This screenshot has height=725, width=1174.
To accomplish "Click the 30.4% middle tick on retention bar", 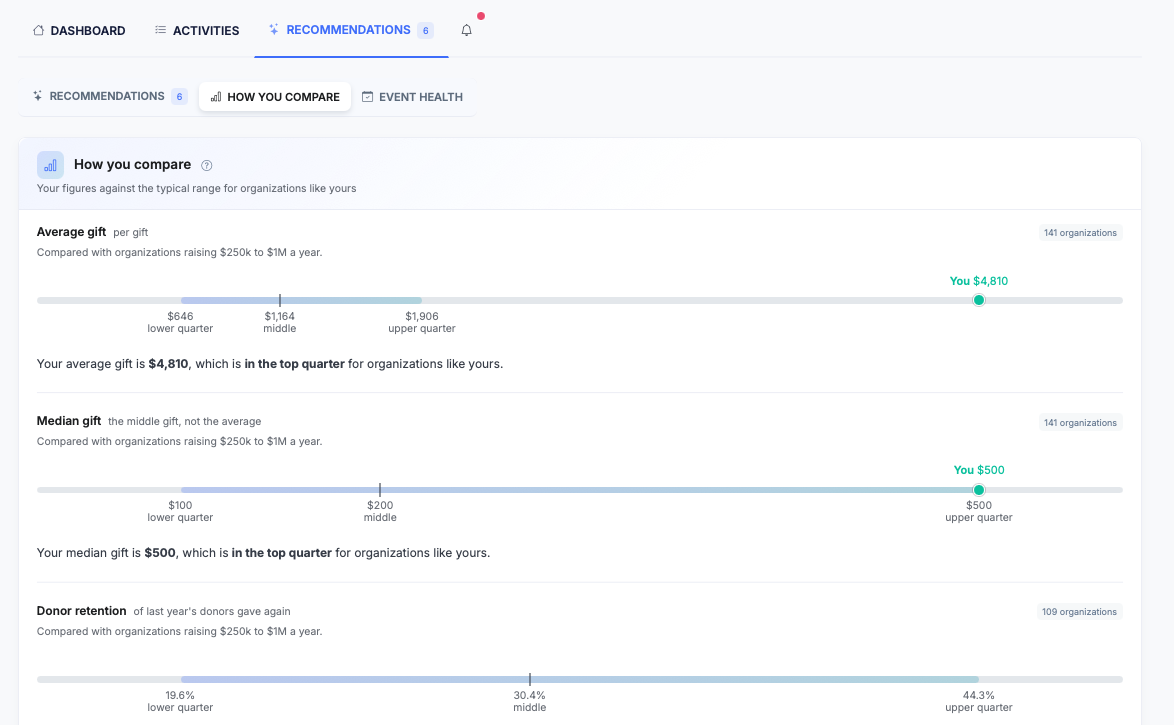I will pos(529,679).
